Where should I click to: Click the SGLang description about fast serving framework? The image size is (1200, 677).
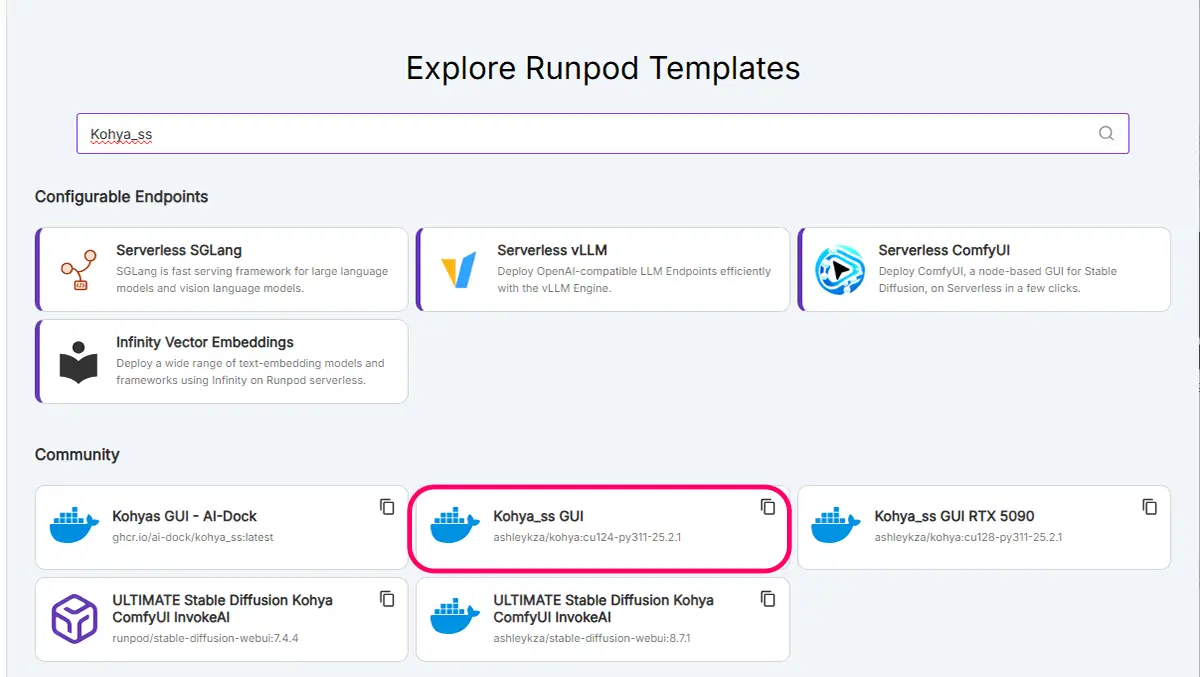[x=252, y=280]
